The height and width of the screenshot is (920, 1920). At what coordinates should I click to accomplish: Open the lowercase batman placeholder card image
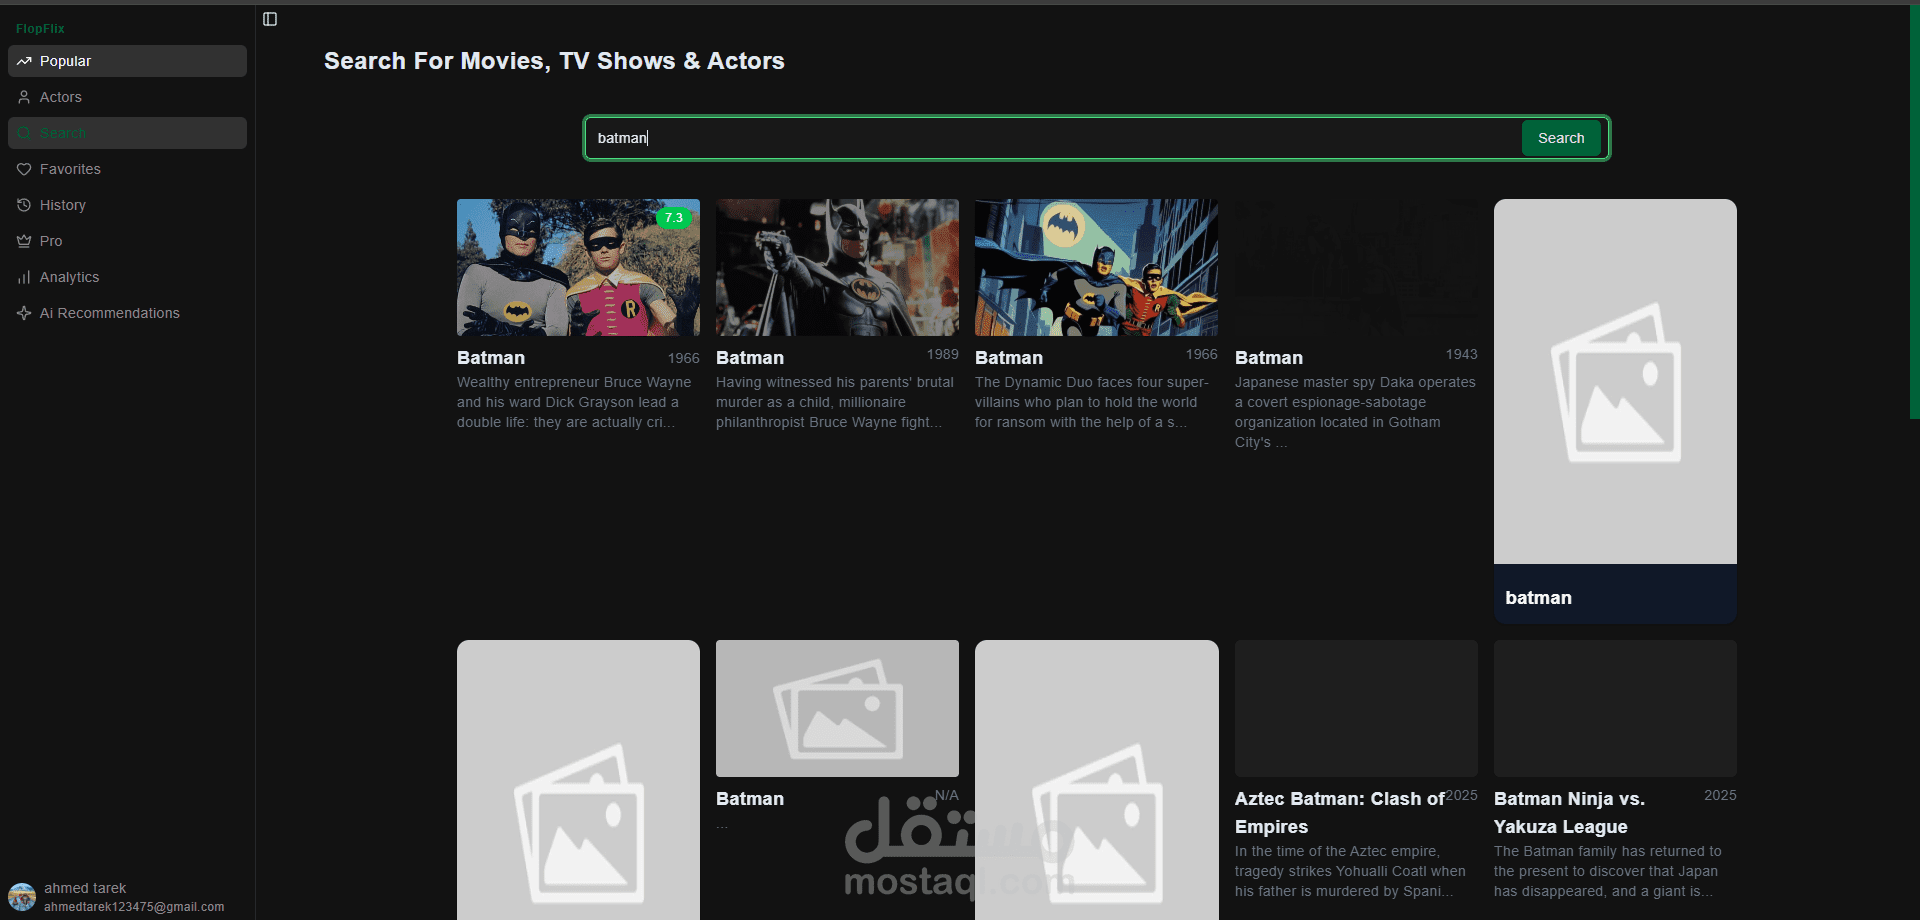(x=1615, y=381)
